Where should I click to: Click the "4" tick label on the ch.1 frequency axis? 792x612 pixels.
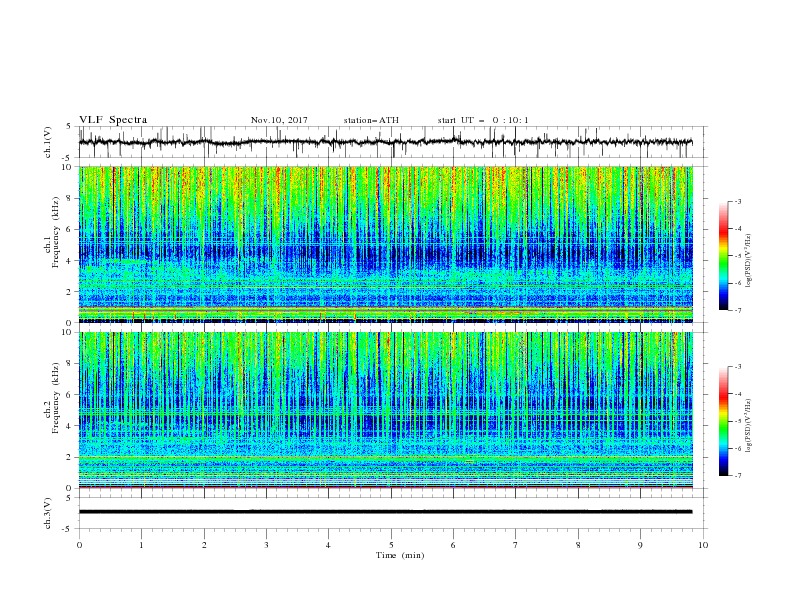[70, 261]
